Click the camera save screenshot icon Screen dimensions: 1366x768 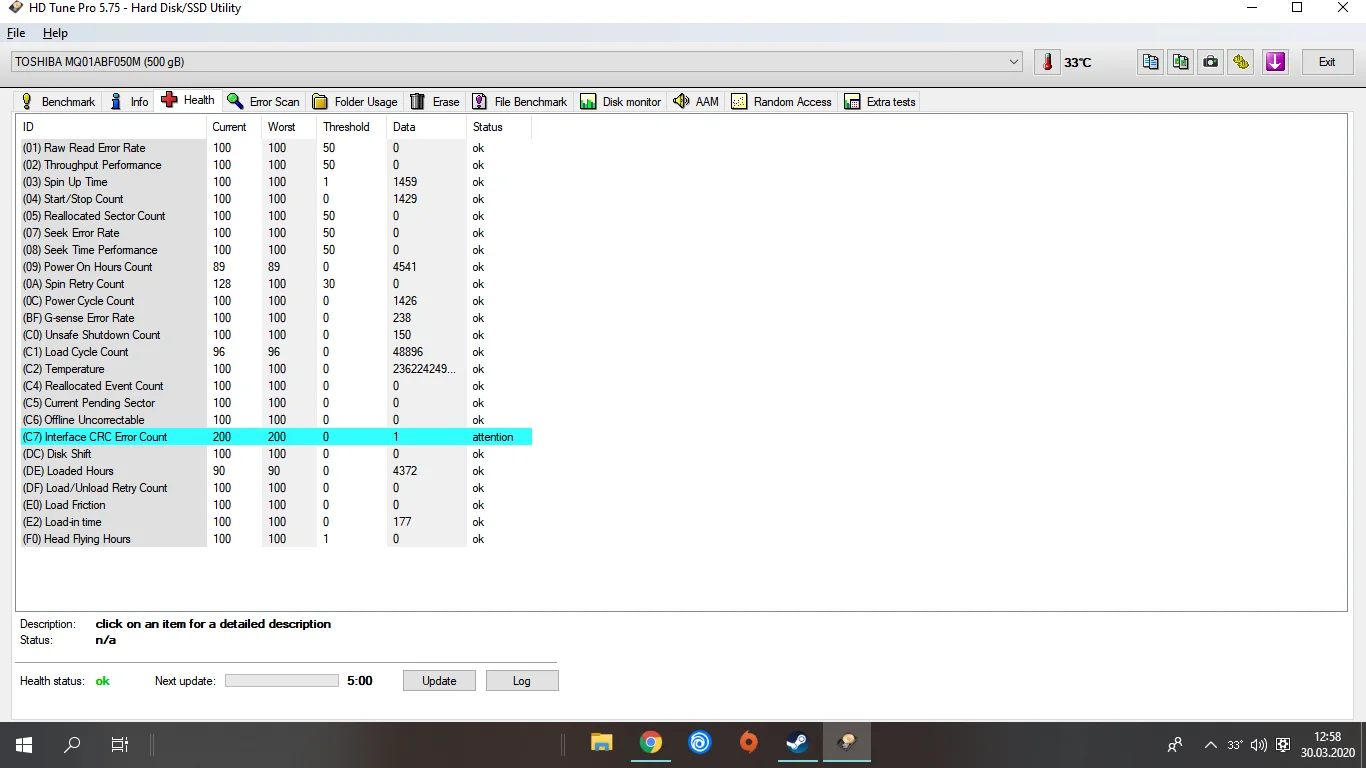[1211, 62]
